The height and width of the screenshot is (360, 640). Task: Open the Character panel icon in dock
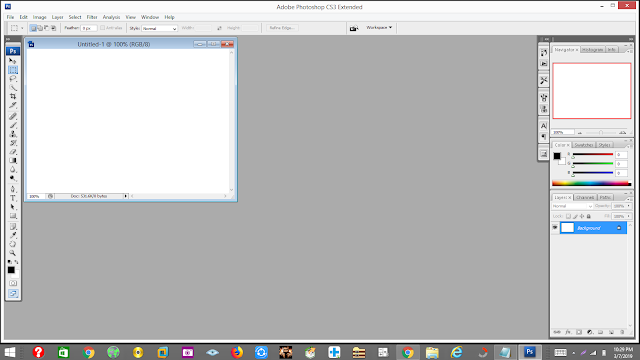[x=543, y=126]
